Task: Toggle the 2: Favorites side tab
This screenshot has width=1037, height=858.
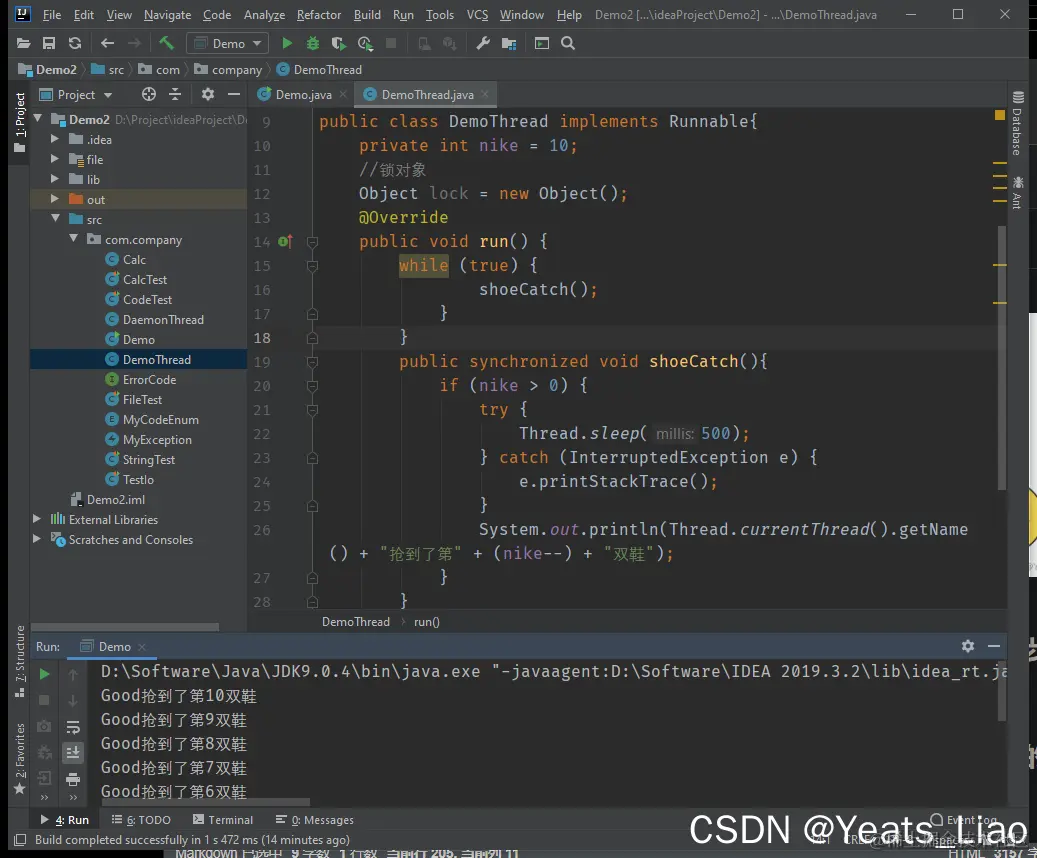Action: 20,759
